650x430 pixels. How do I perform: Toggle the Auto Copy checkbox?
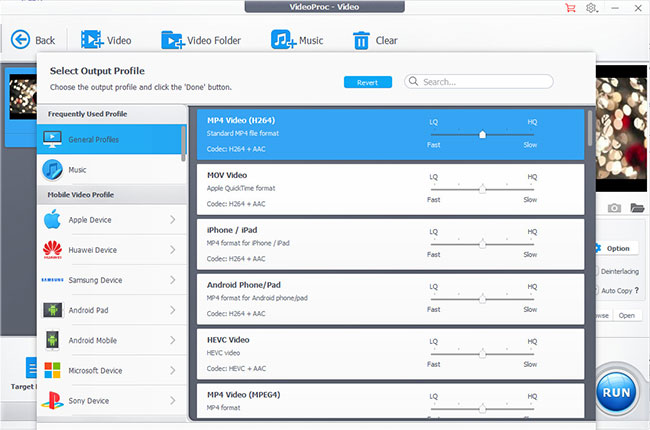[x=596, y=290]
